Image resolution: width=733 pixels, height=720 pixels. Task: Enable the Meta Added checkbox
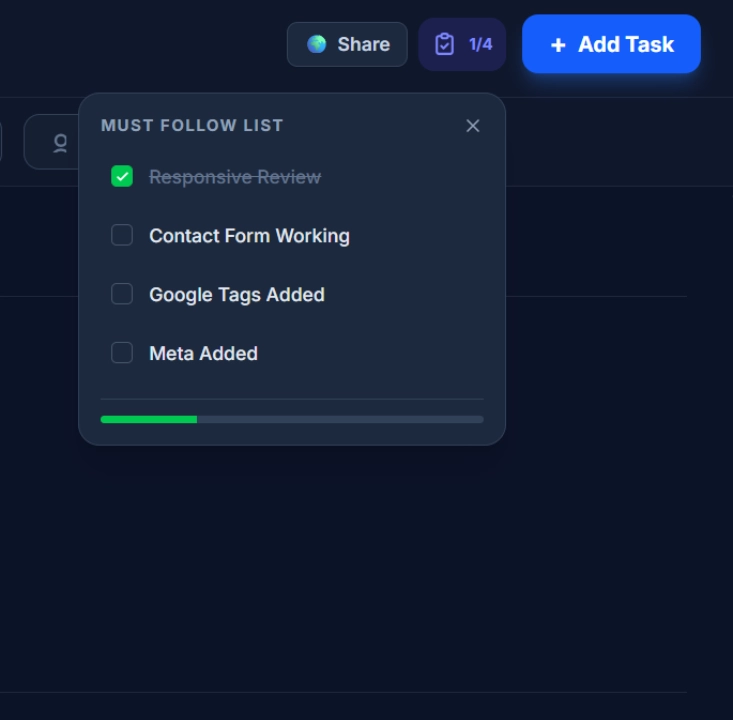(122, 353)
